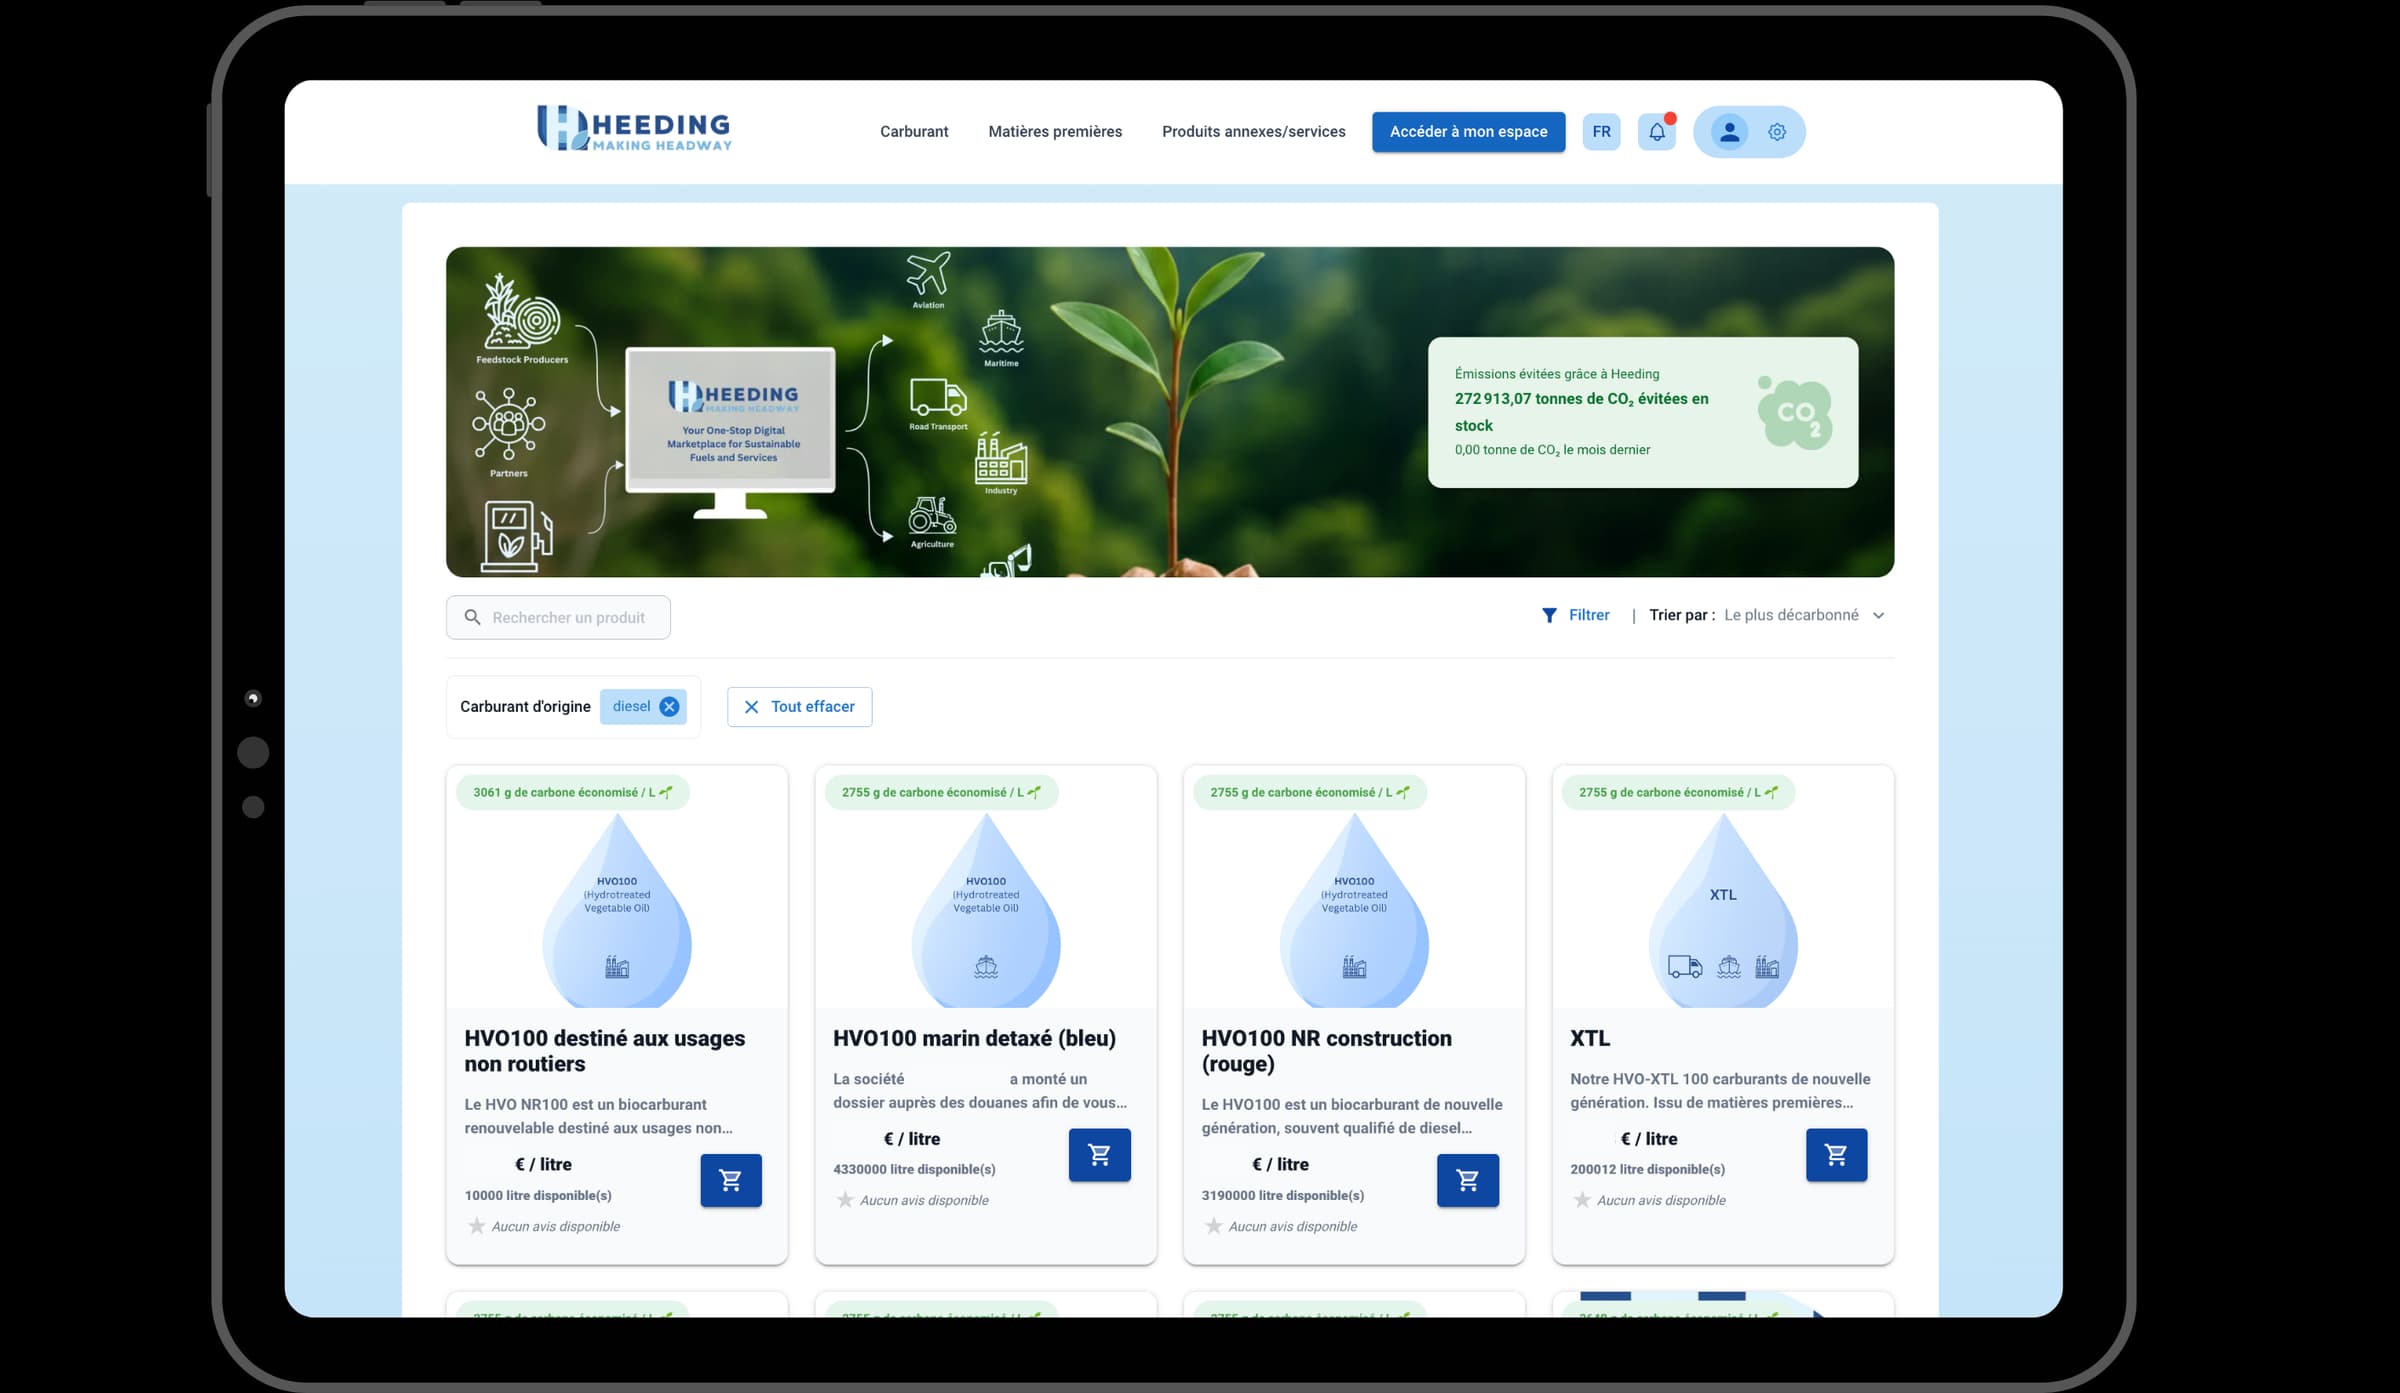Click '10000 litre disponible(s)' text
The width and height of the screenshot is (2400, 1393).
click(538, 1196)
